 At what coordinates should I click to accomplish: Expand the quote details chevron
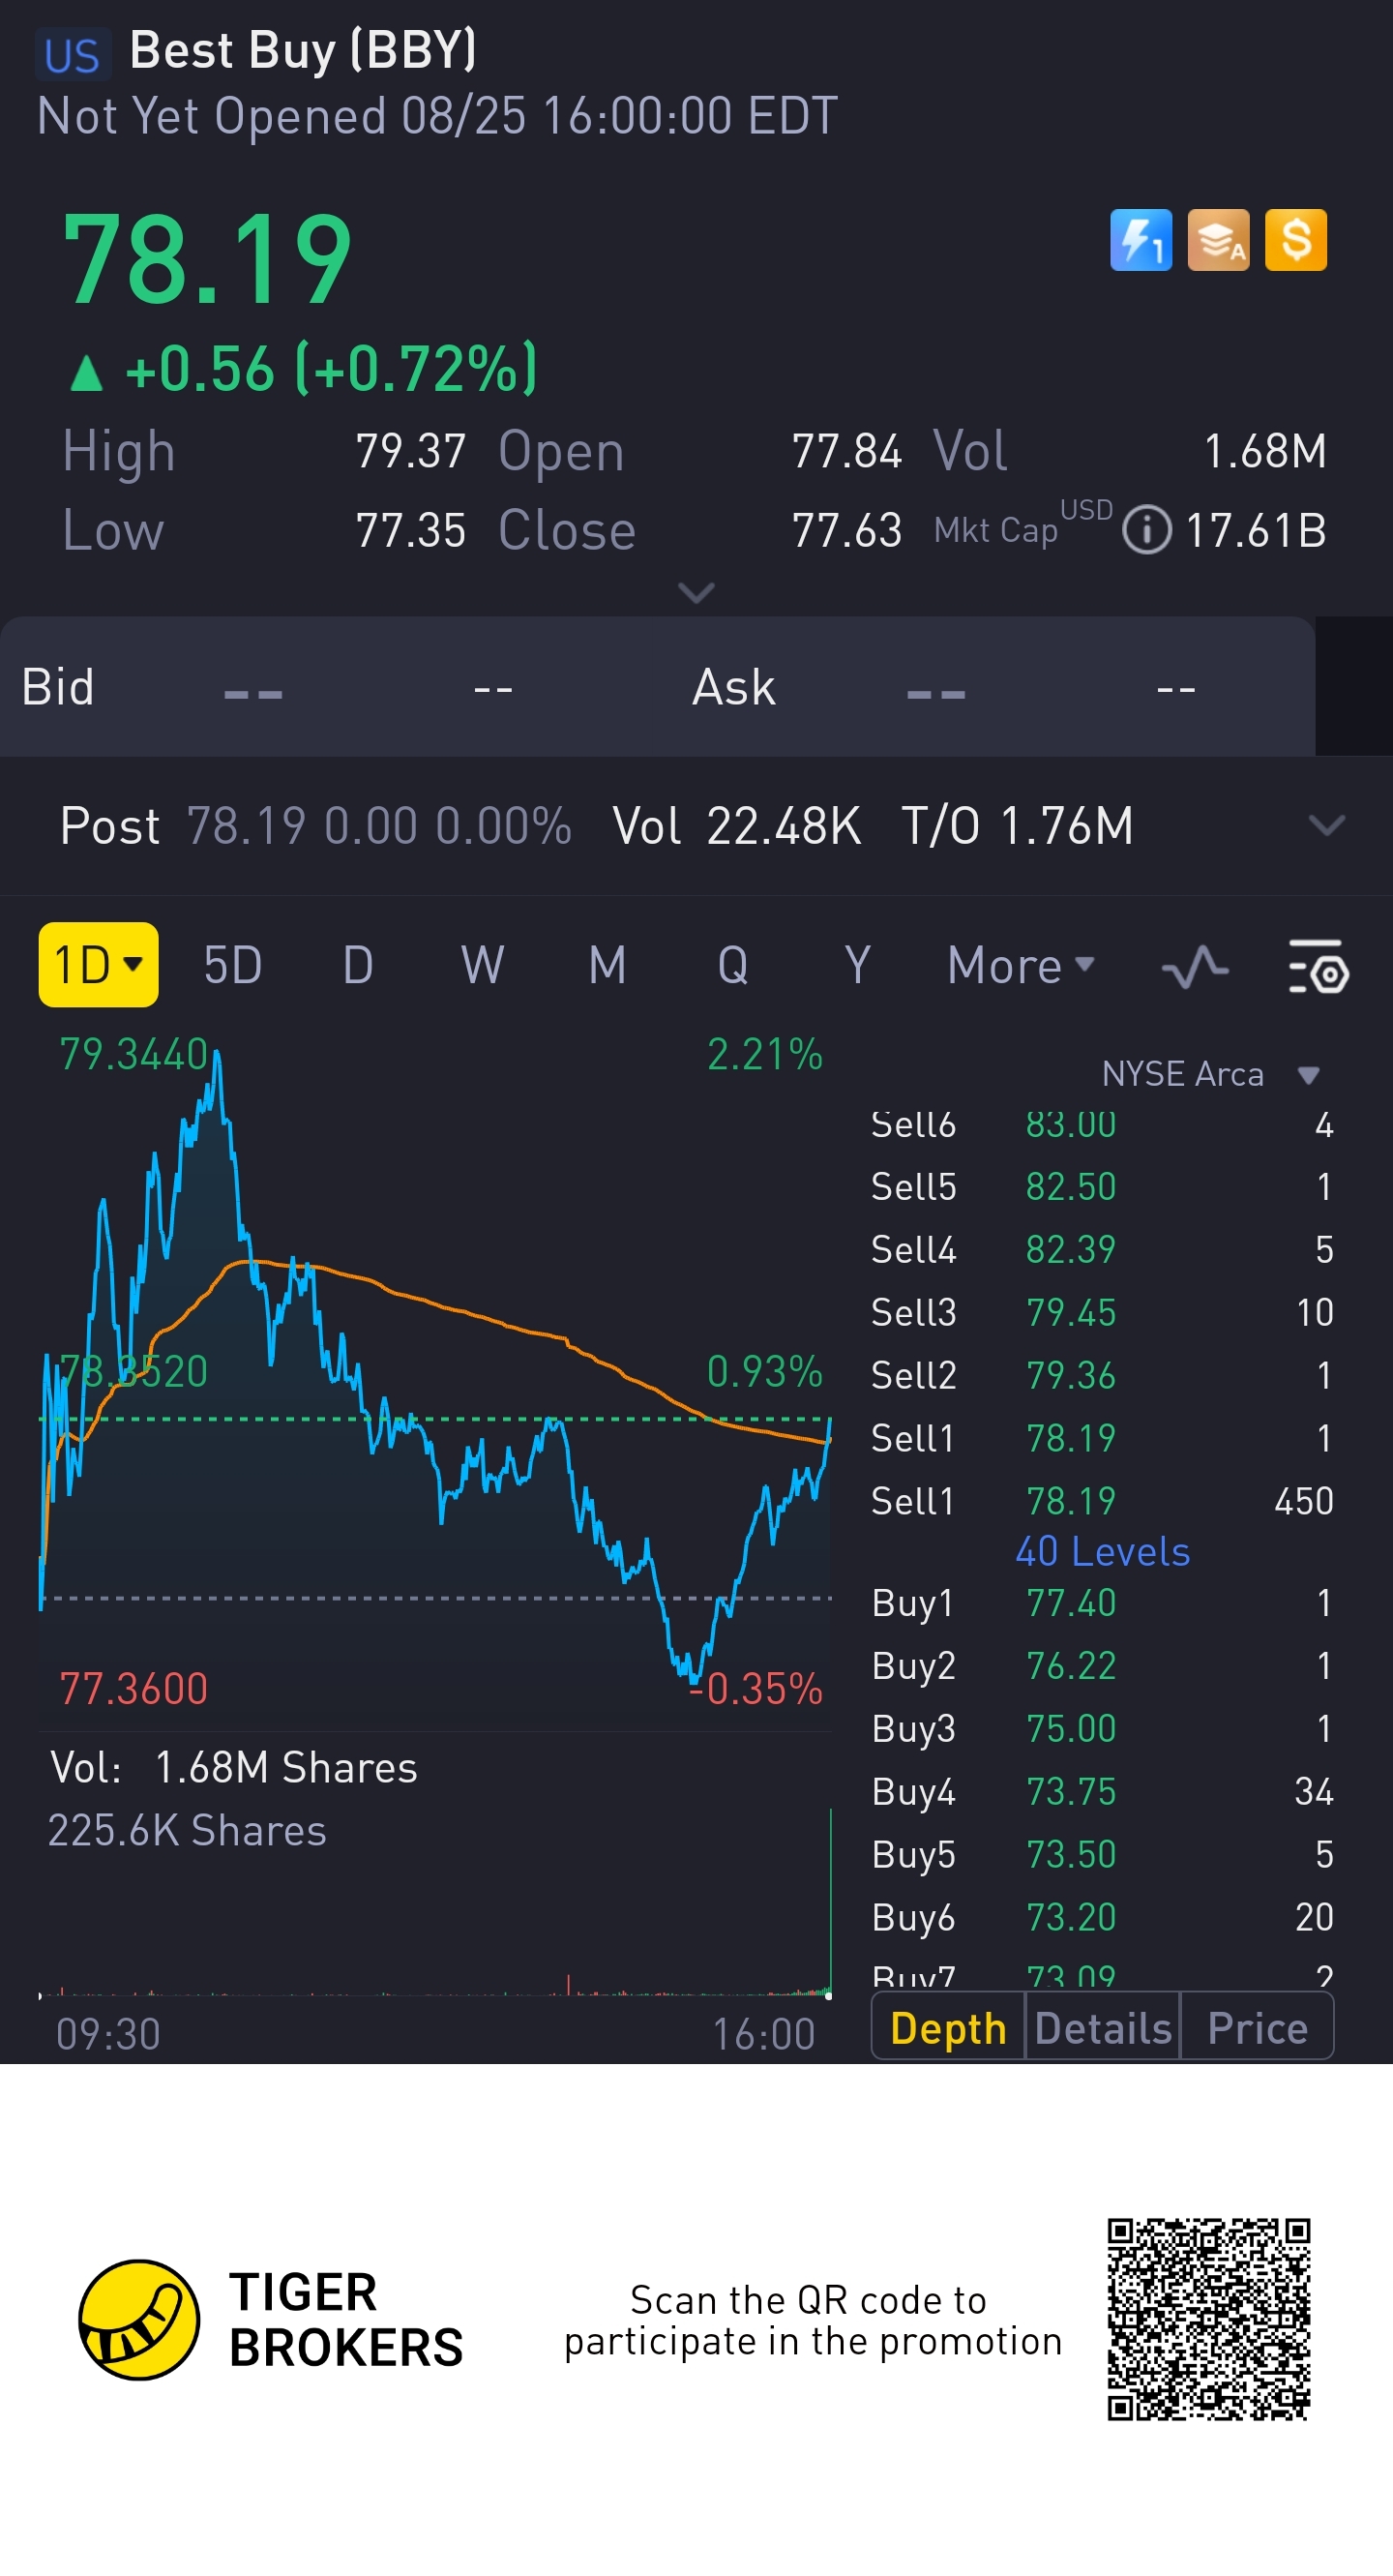[696, 593]
